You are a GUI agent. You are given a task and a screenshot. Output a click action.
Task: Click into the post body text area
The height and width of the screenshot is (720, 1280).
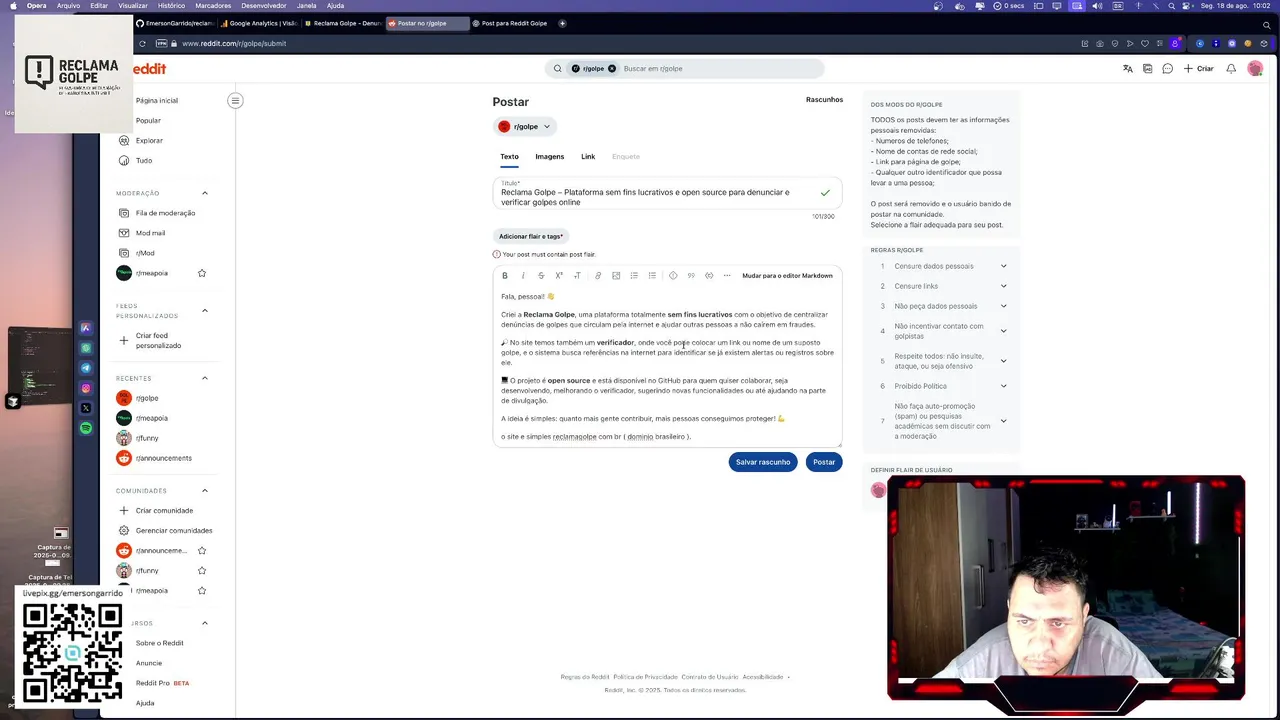click(667, 366)
